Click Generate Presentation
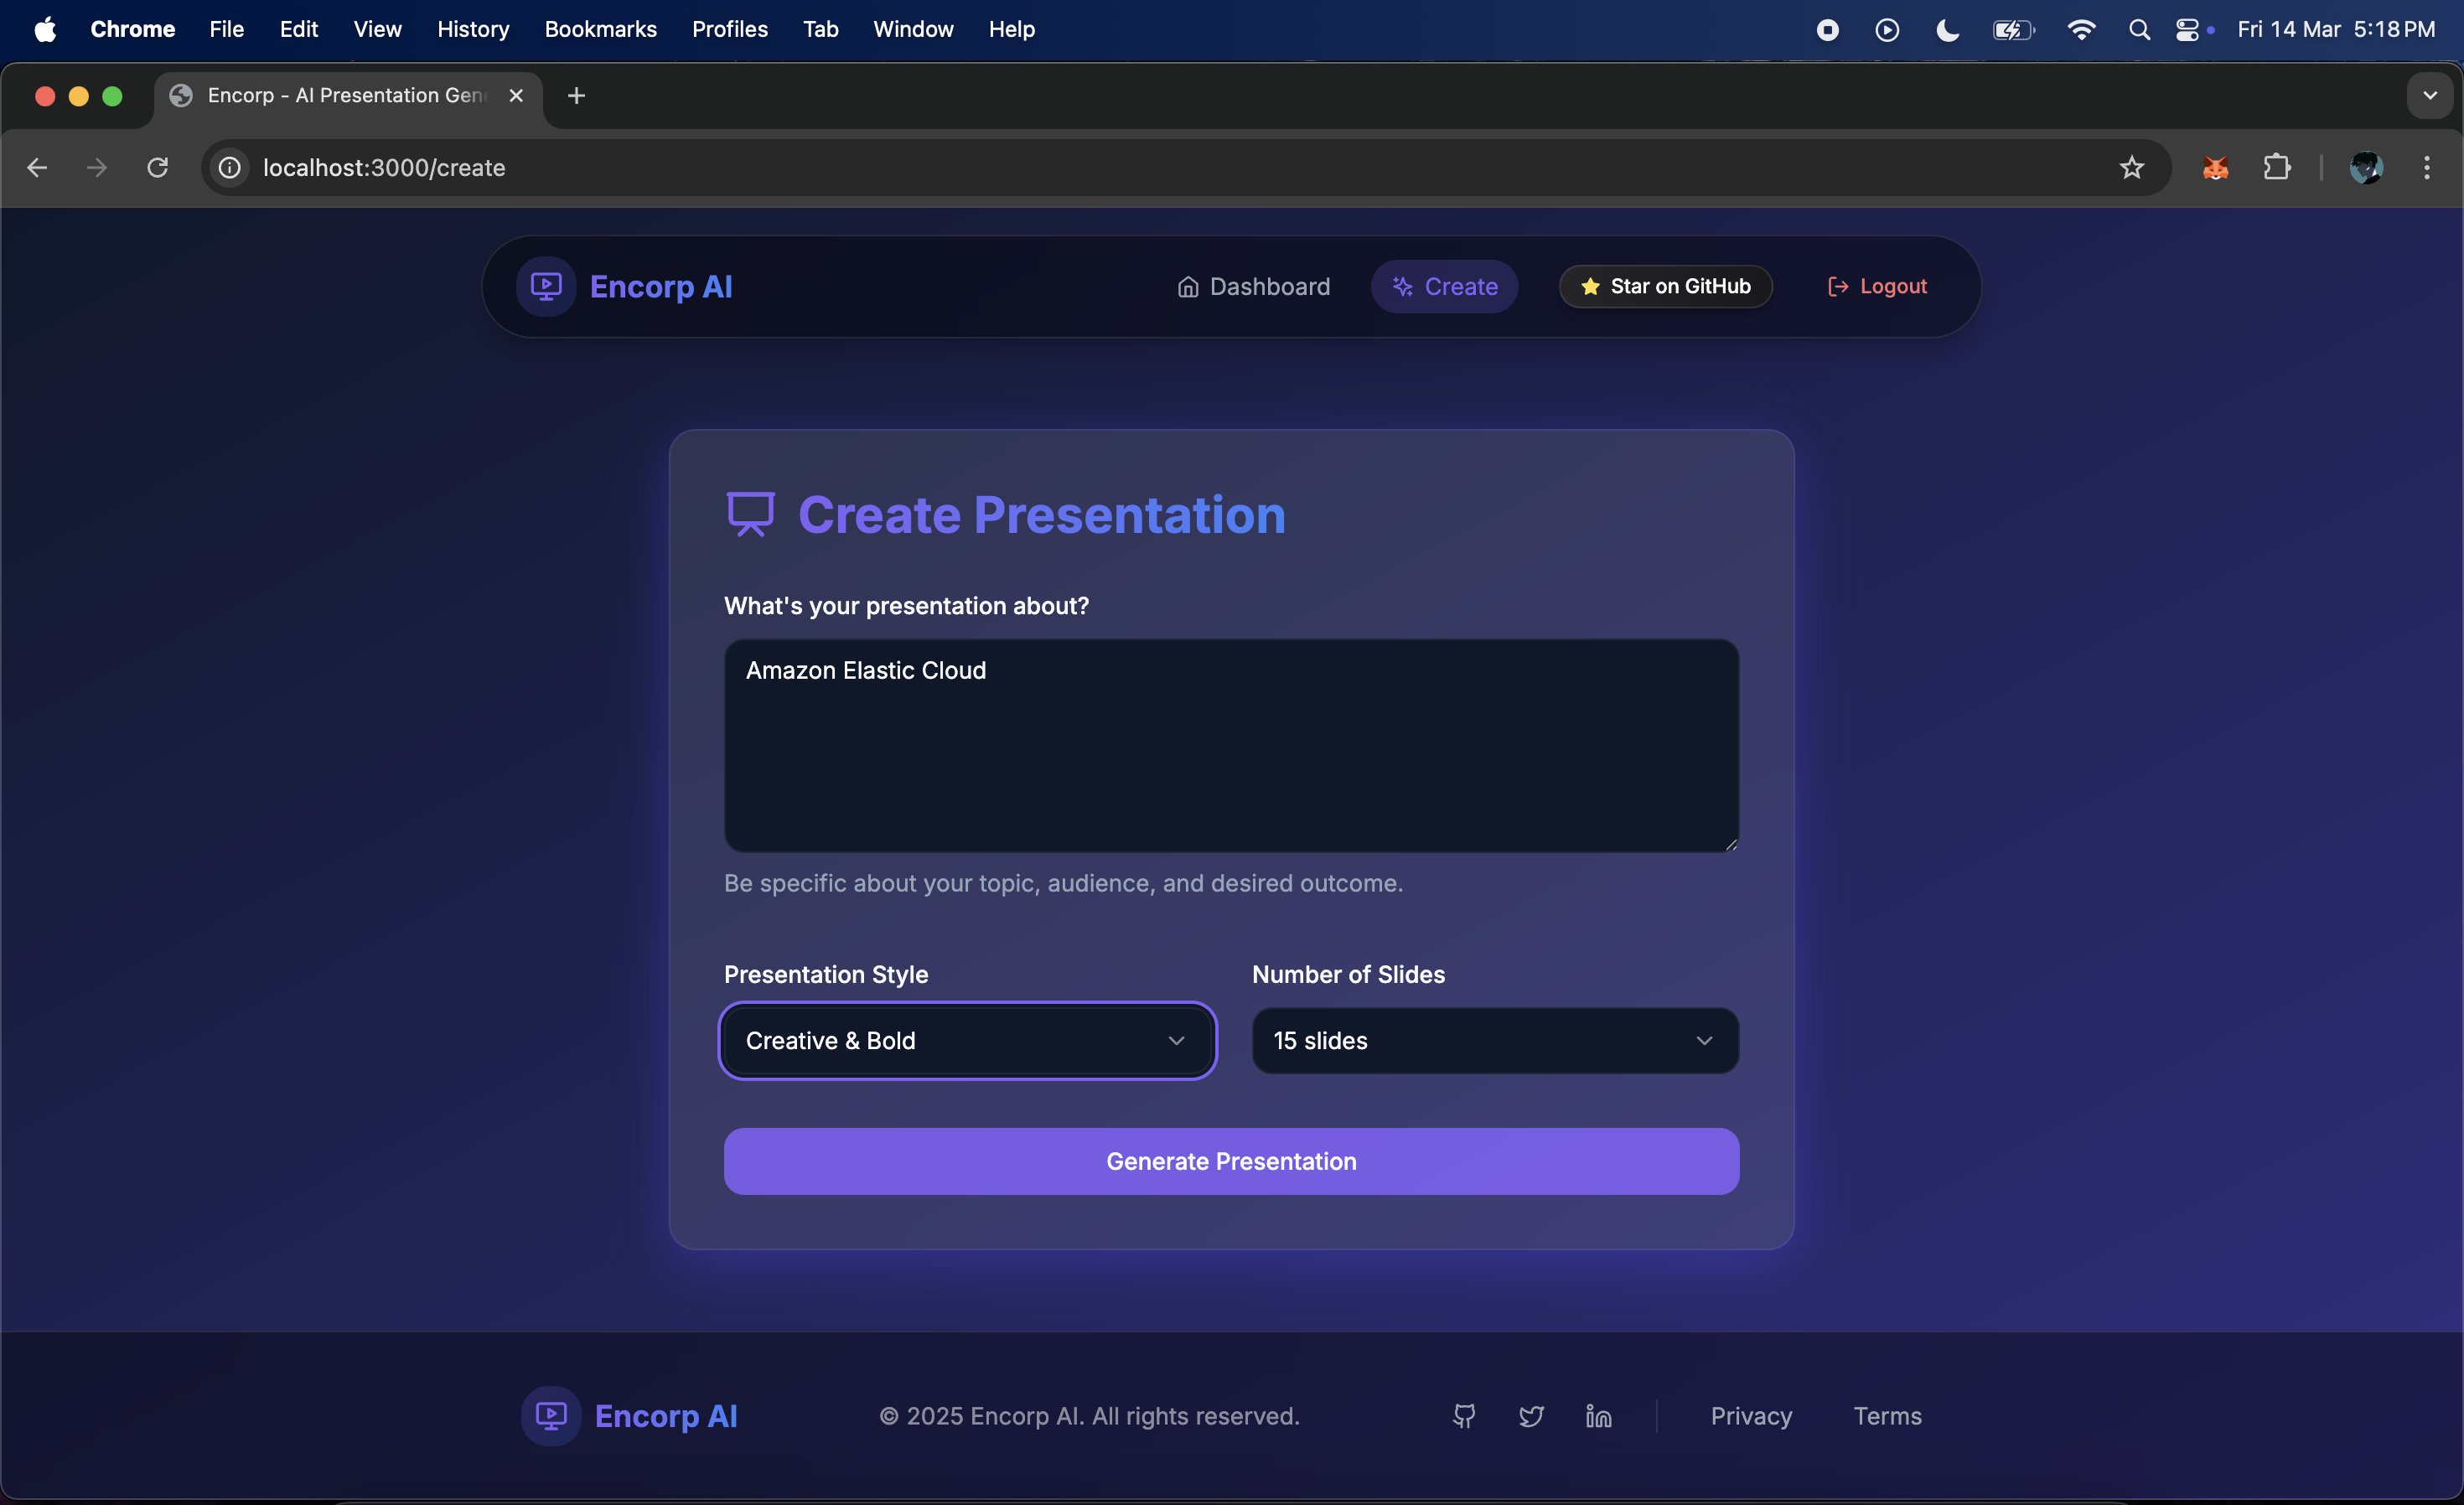This screenshot has height=1505, width=2464. pos(1231,1161)
